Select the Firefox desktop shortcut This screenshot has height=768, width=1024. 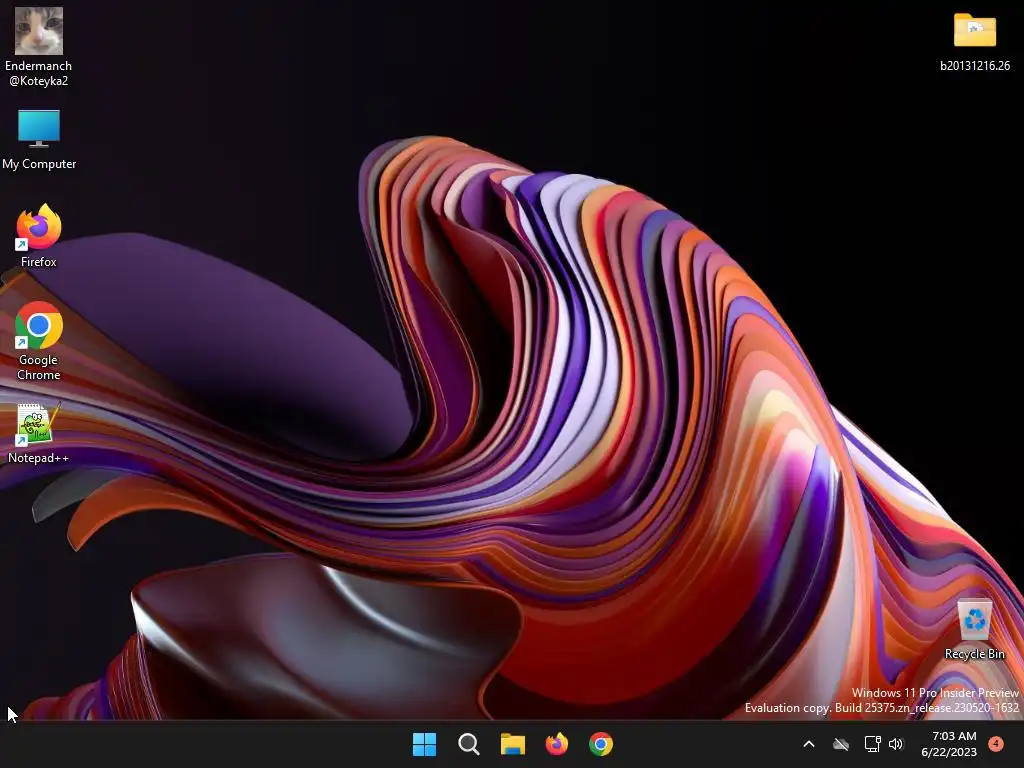click(39, 236)
